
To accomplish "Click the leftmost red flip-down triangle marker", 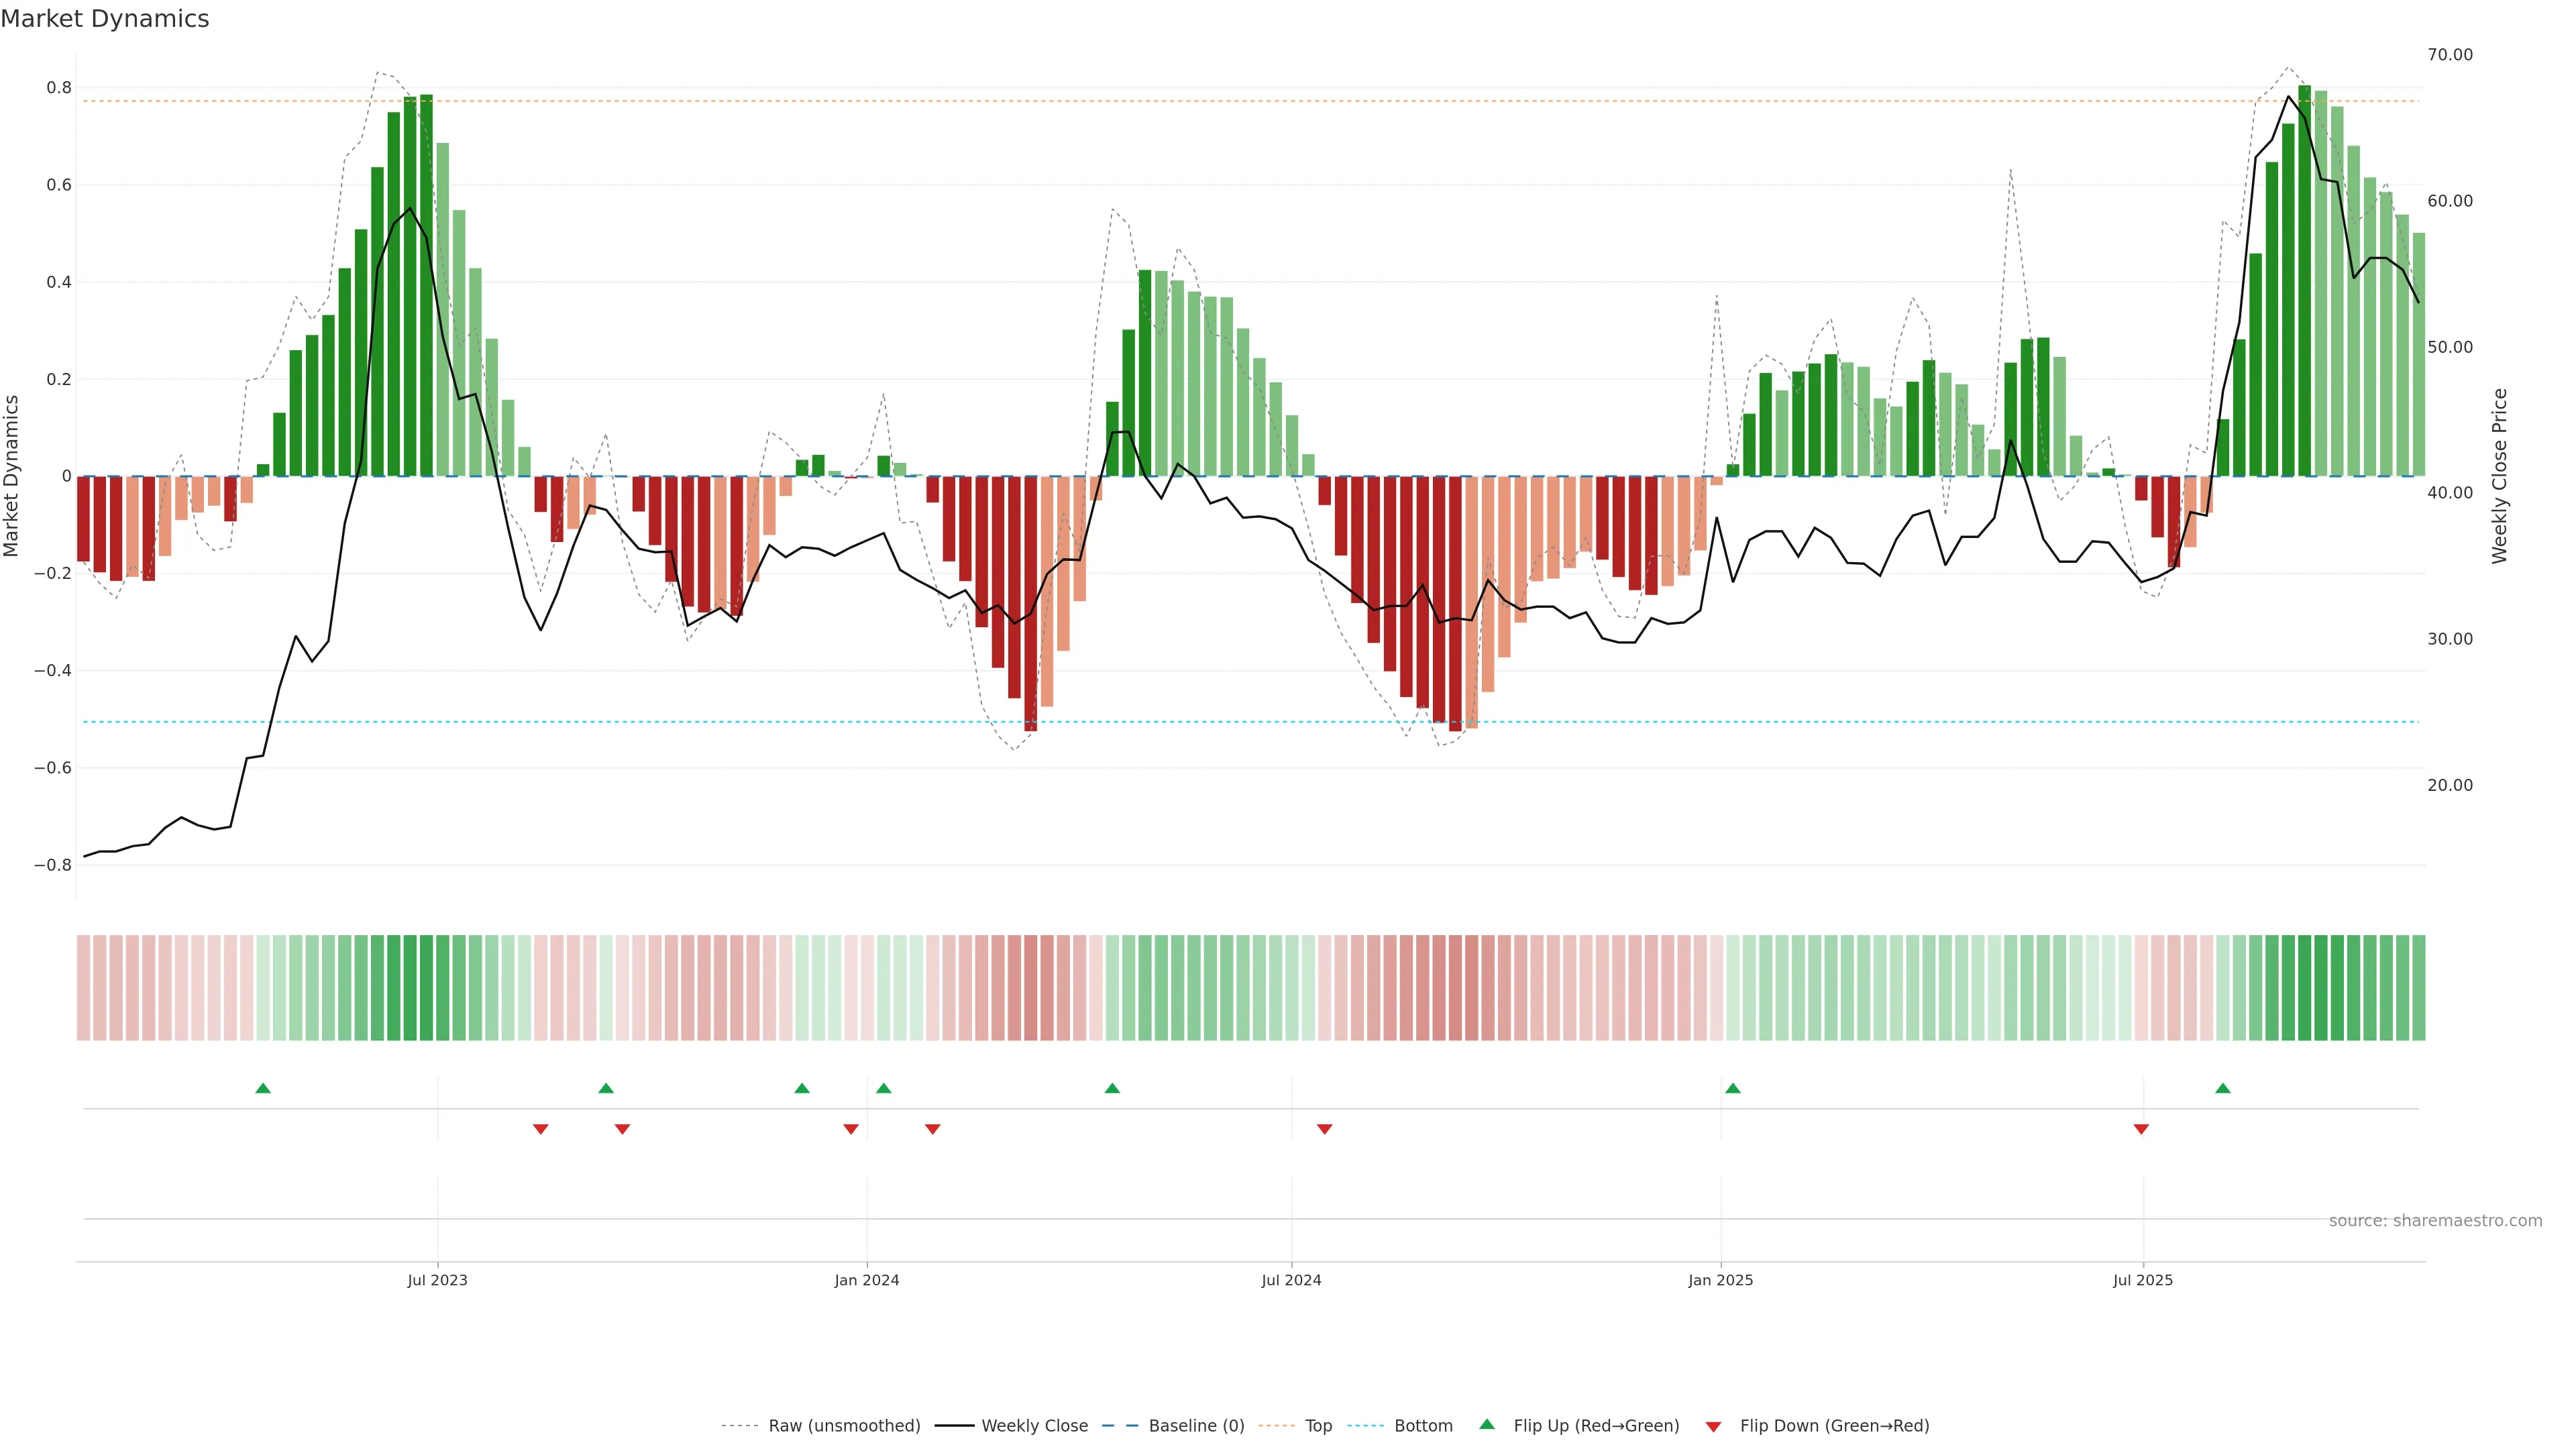I will click(x=541, y=1129).
